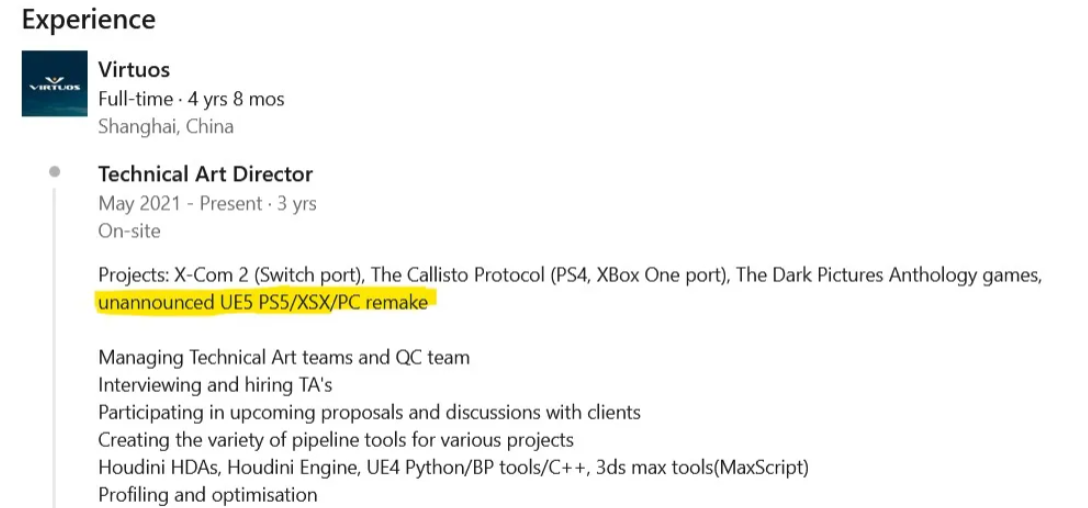The height and width of the screenshot is (508, 1088).
Task: Click the Profiling and optimisation line
Action: (x=208, y=494)
